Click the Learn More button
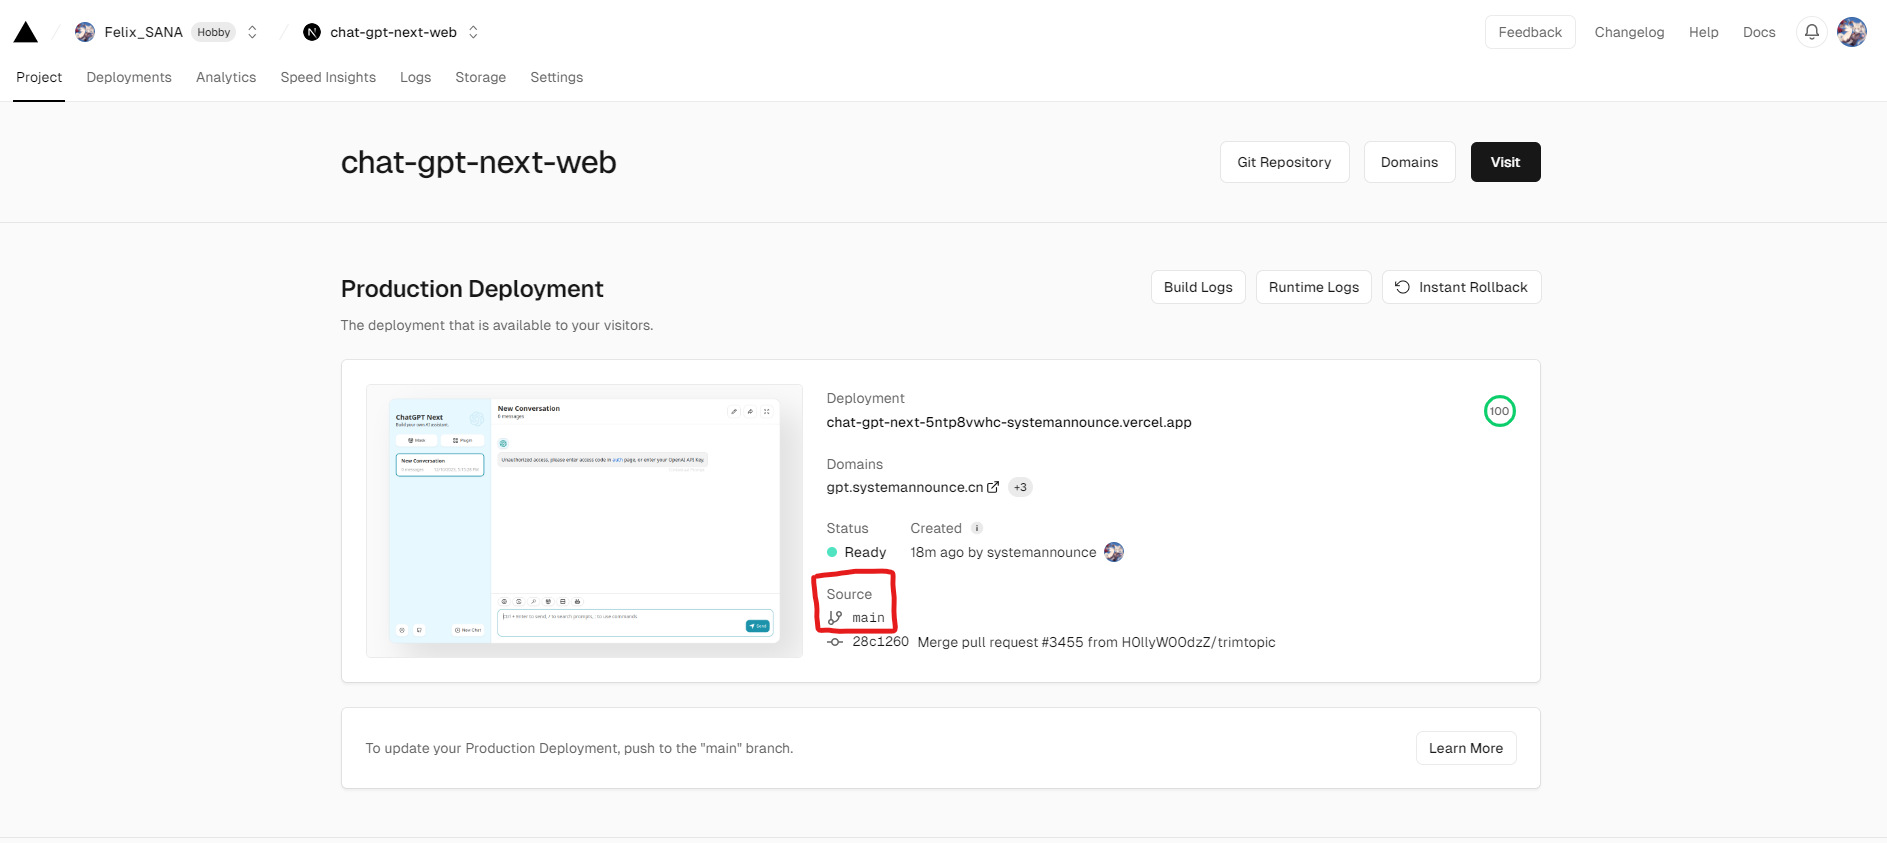Image resolution: width=1887 pixels, height=843 pixels. [1466, 748]
